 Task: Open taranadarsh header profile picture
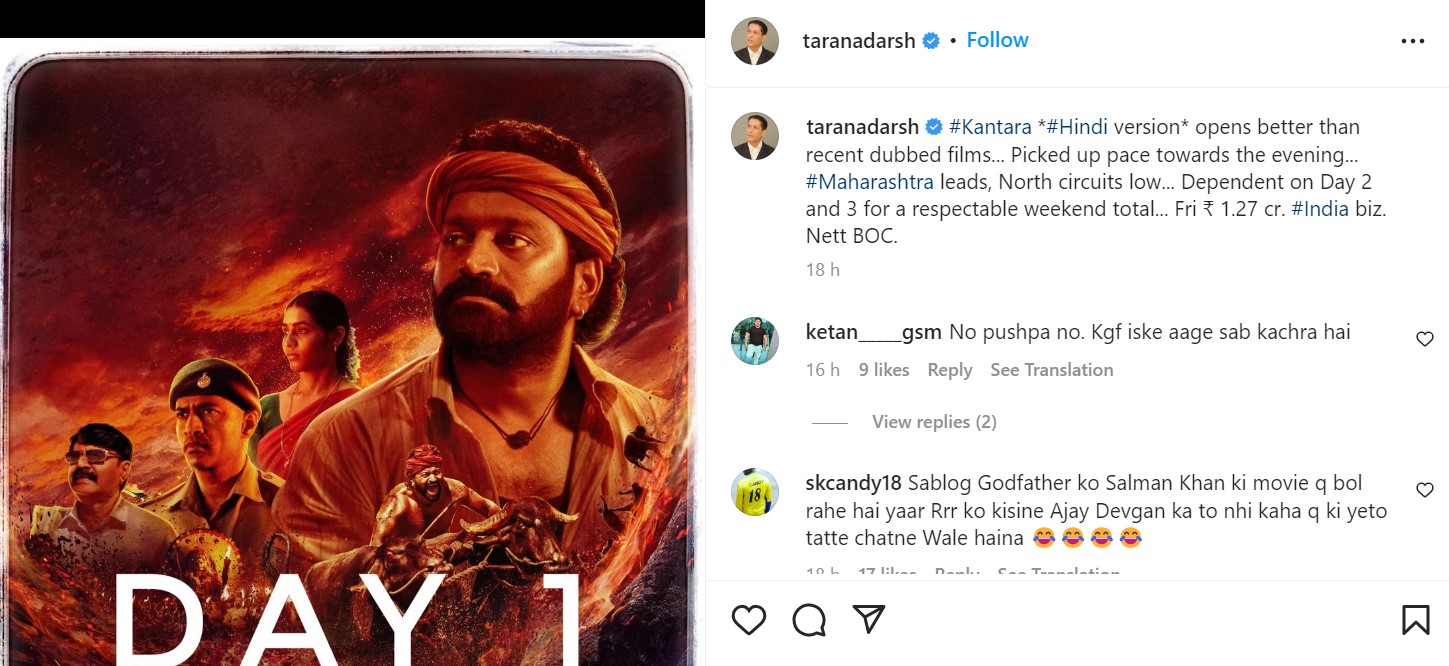755,41
